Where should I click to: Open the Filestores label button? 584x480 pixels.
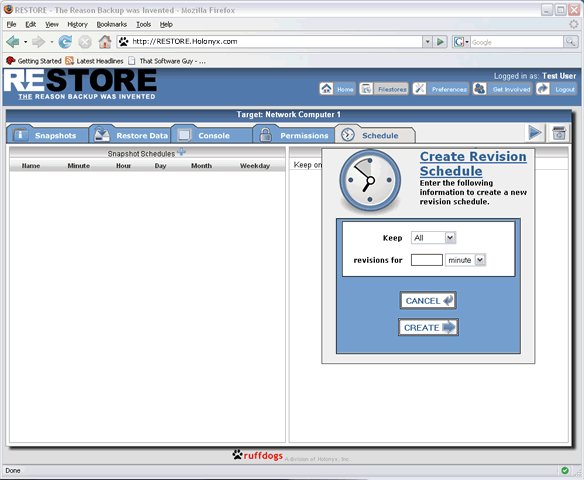[x=392, y=89]
